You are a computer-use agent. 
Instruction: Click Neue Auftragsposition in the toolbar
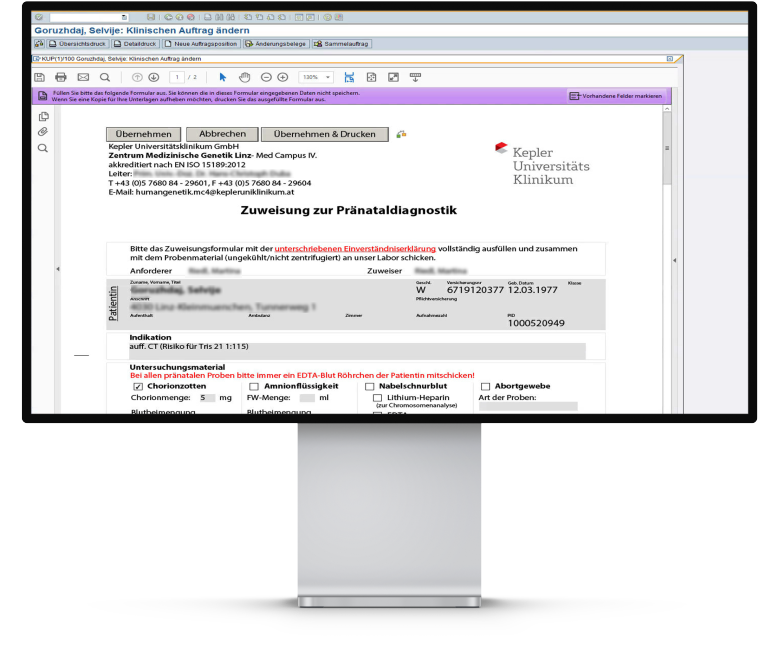pyautogui.click(x=199, y=44)
